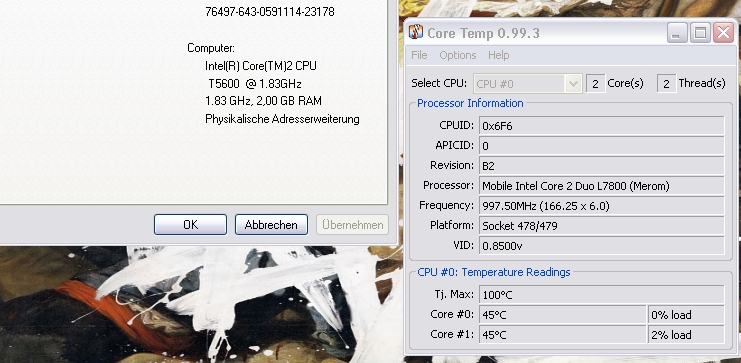This screenshot has height=363, width=741.
Task: Click the APICID value field
Action: point(602,146)
